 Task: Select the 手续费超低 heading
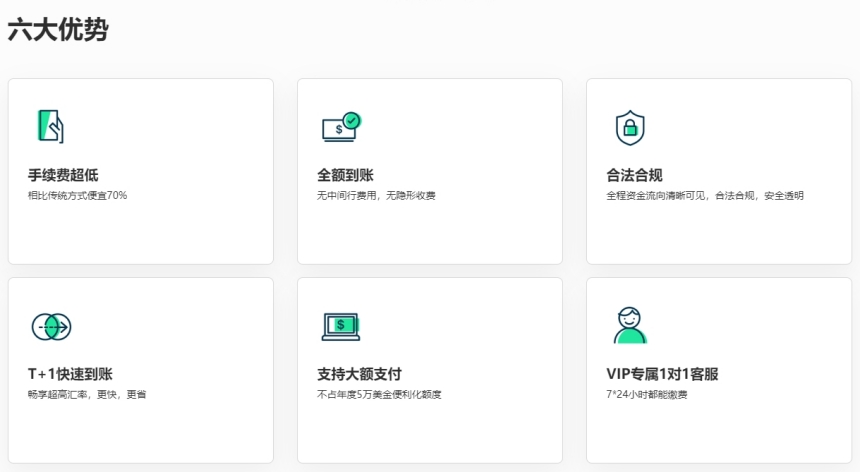(63, 175)
